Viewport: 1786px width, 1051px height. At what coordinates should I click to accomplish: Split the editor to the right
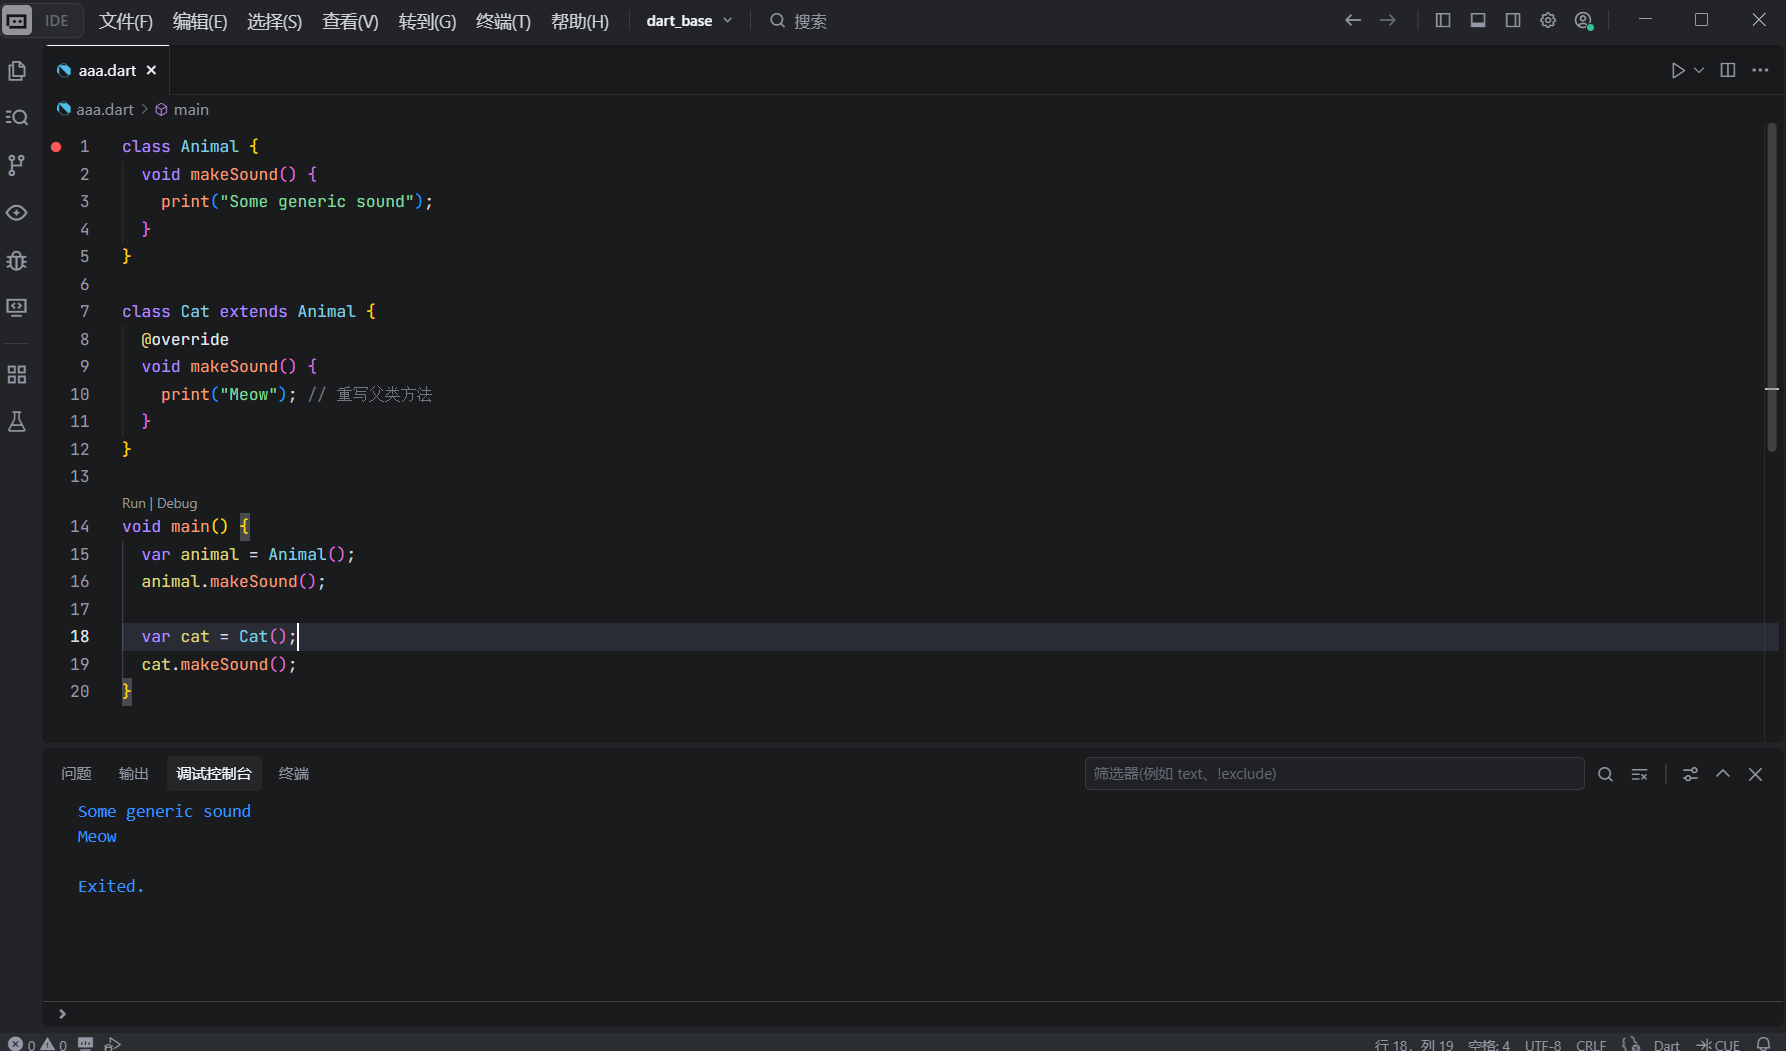tap(1728, 70)
